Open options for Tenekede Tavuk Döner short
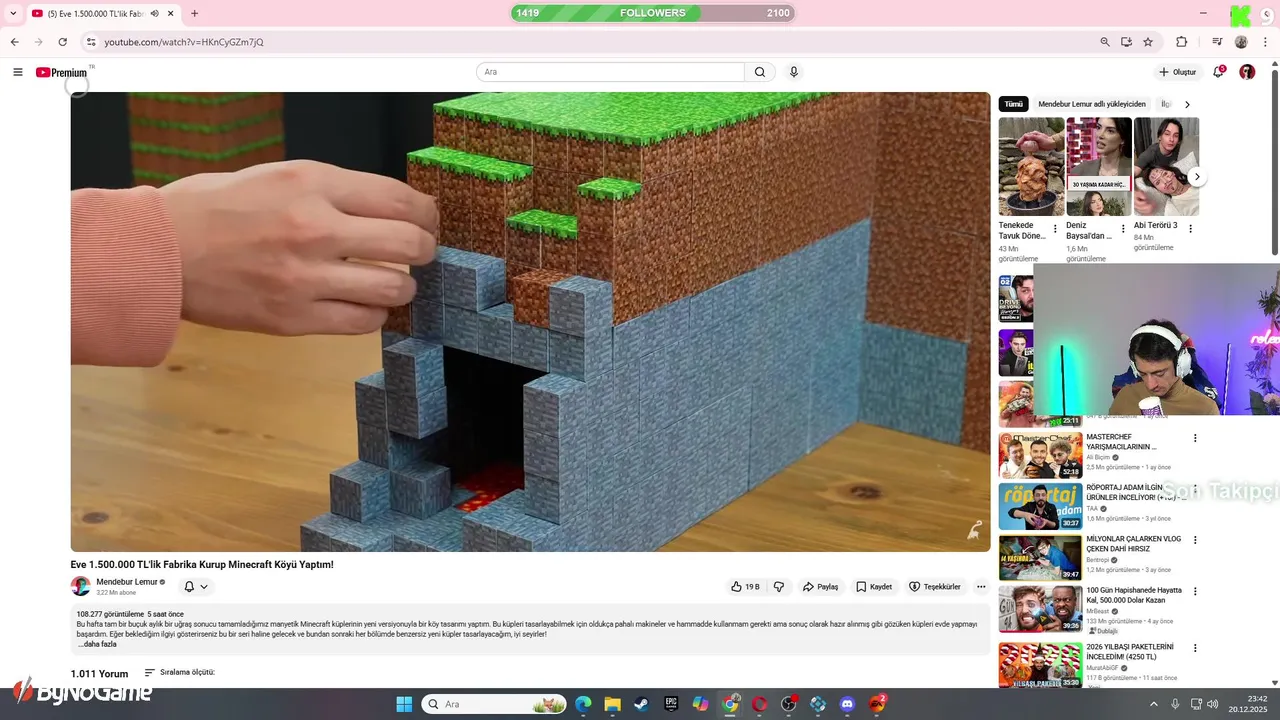 (1055, 229)
